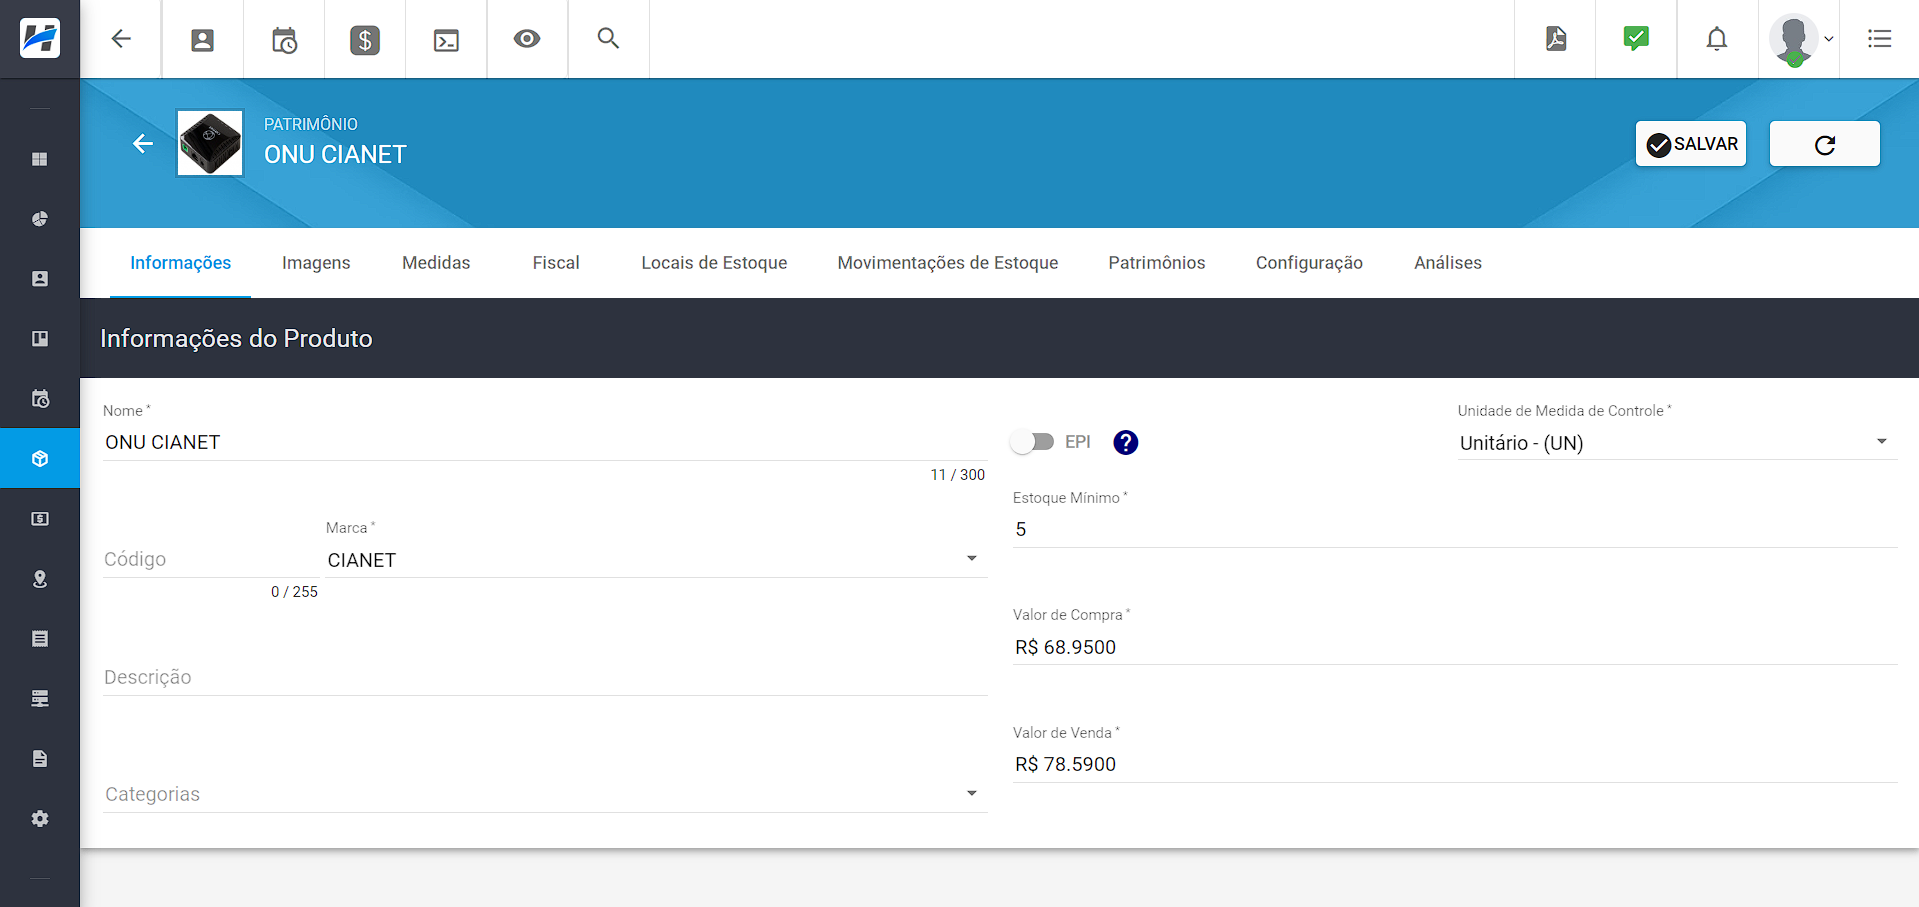Open the book icon in sidebar

pos(40,339)
